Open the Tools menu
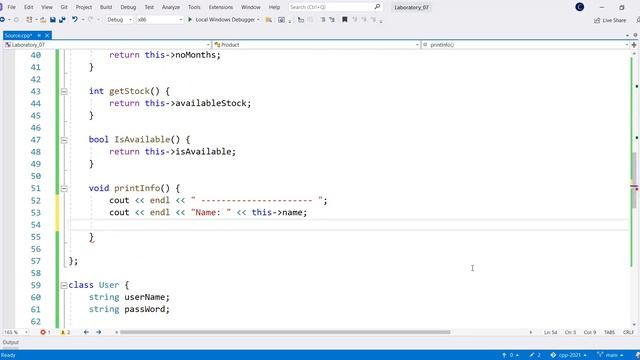640x360 pixels. pos(194,7)
